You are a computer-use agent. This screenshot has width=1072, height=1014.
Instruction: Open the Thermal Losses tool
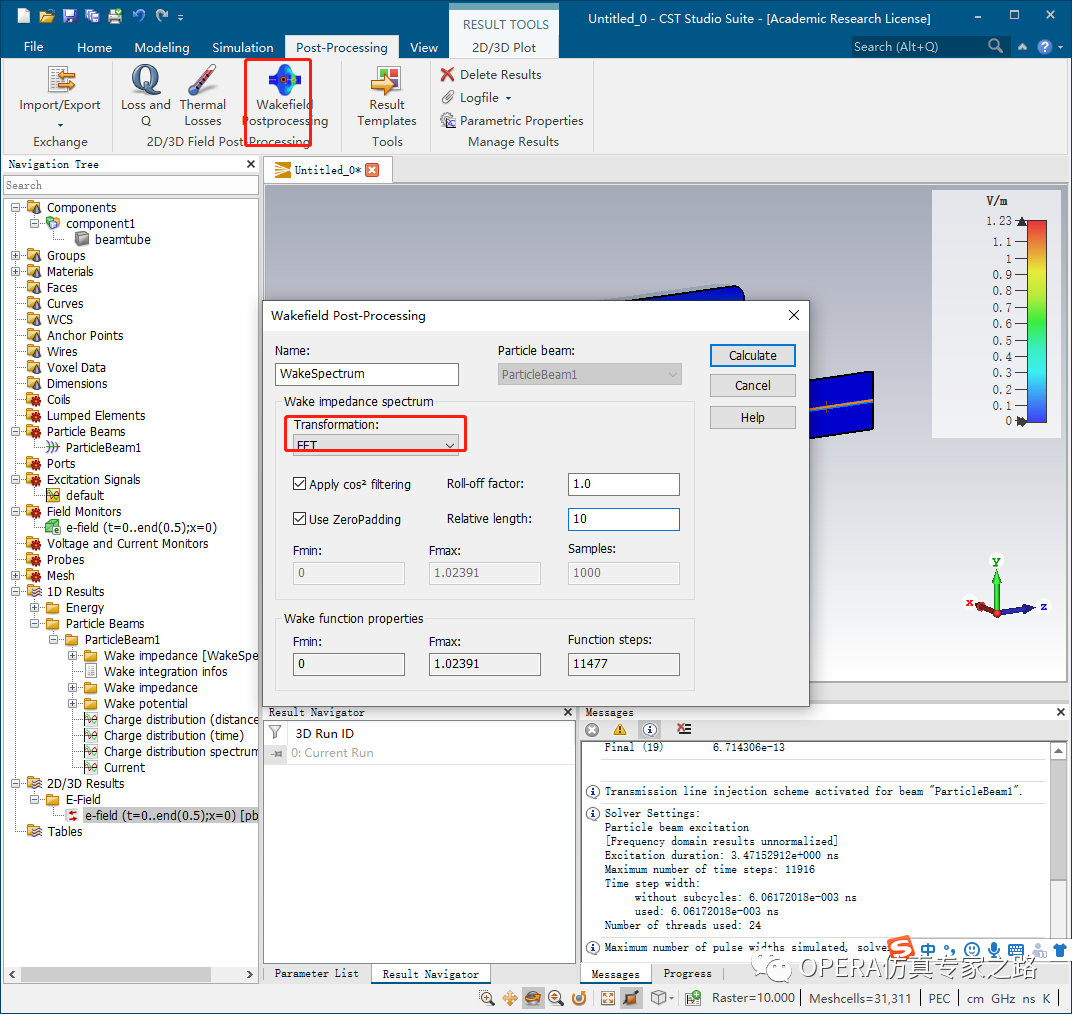coord(203,96)
